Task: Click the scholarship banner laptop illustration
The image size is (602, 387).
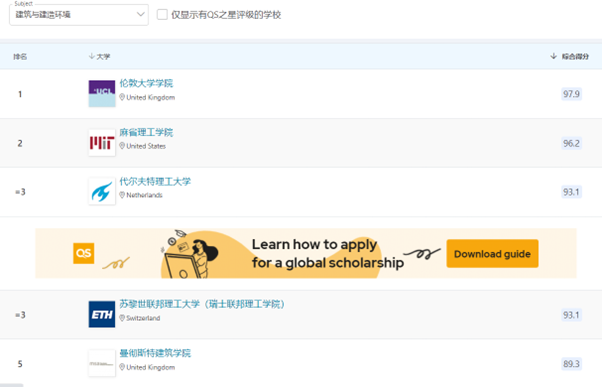Action: [190, 254]
